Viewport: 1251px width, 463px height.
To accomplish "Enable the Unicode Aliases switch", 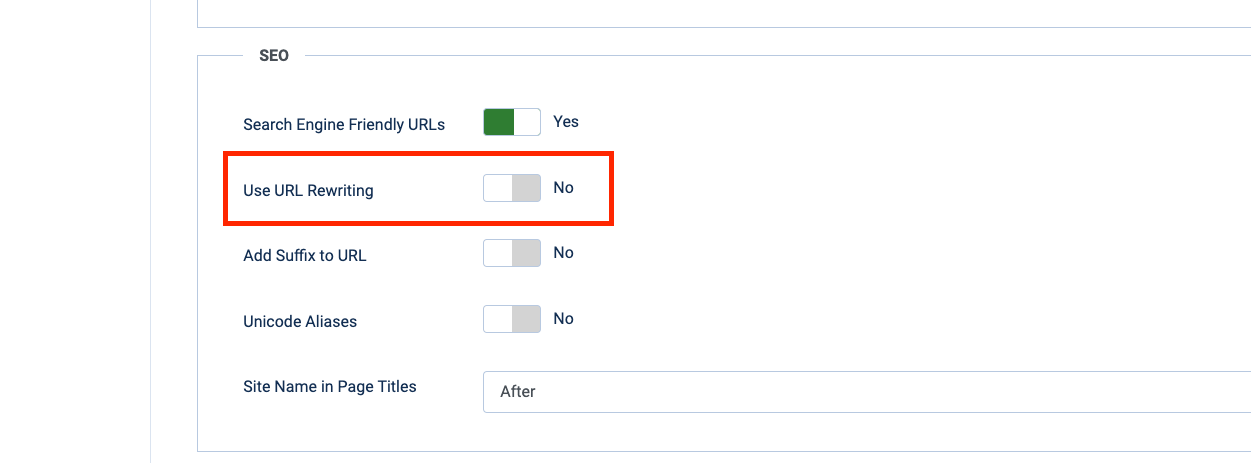I will 511,320.
